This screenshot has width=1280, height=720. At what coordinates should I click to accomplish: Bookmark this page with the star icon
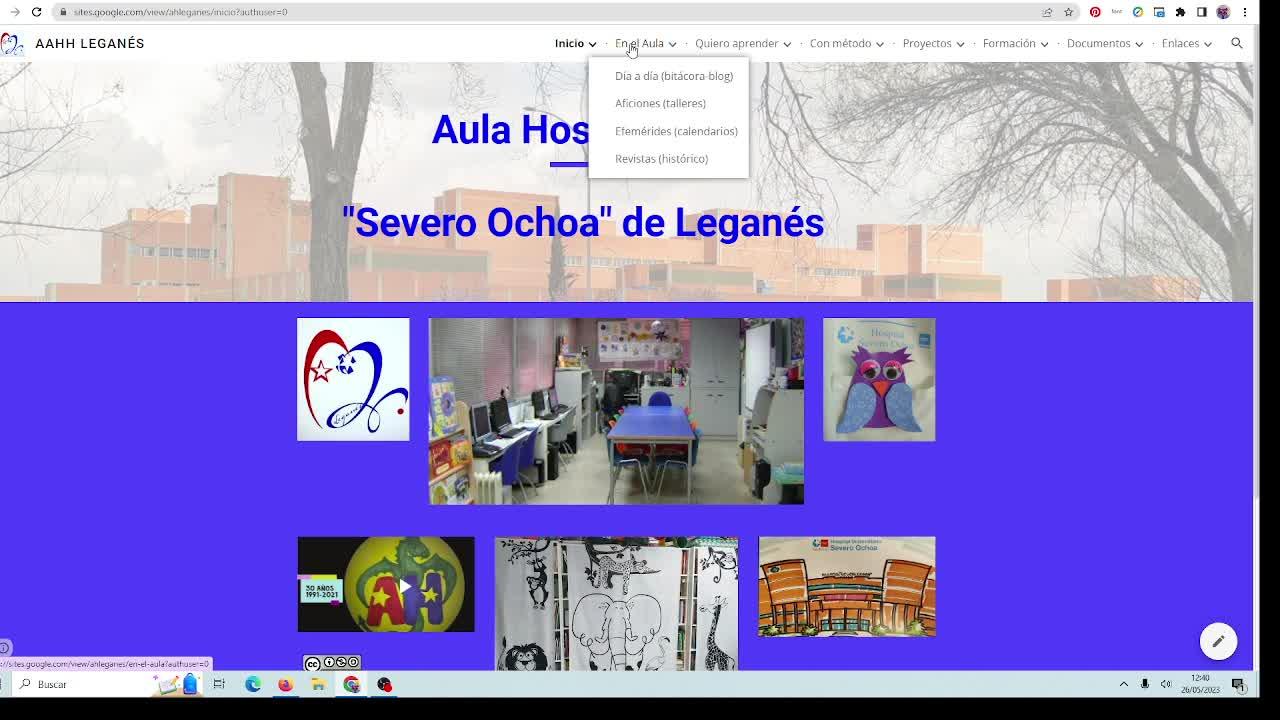1068,12
